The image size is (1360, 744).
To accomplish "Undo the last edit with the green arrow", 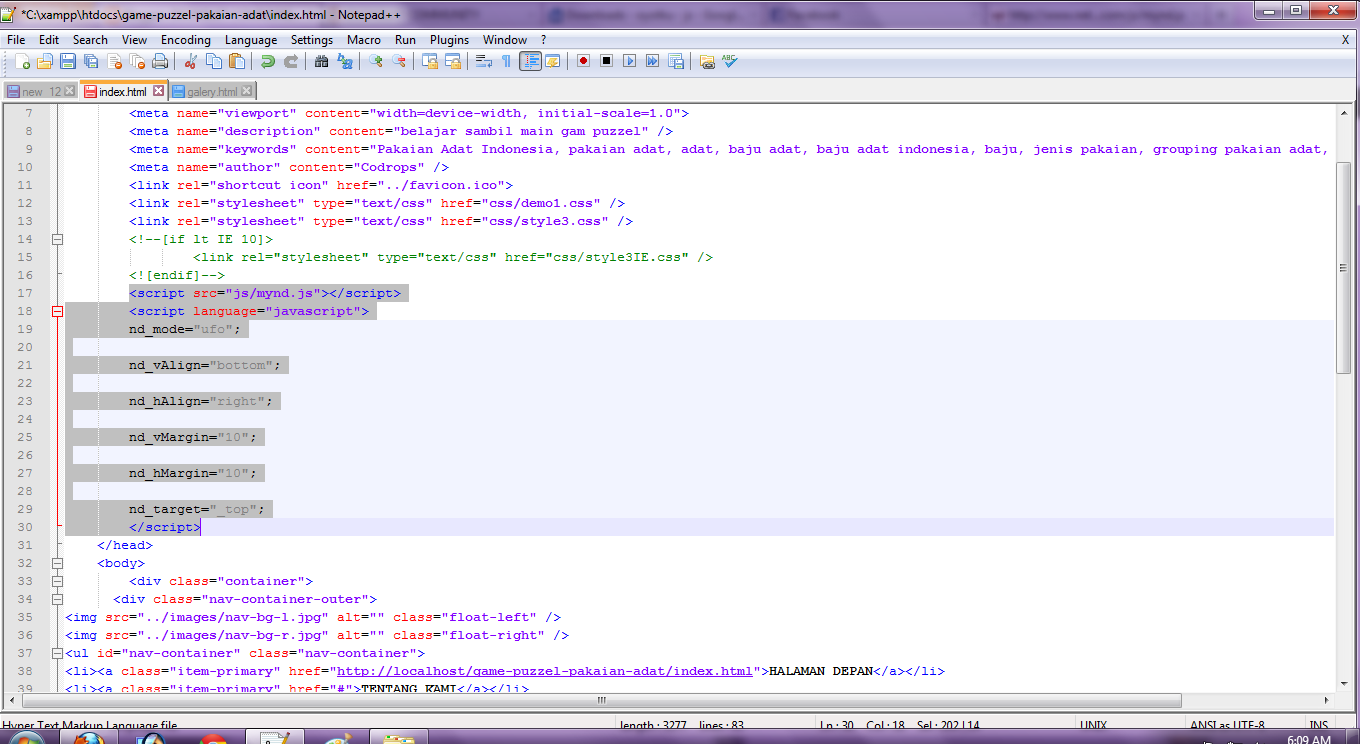I will point(268,61).
